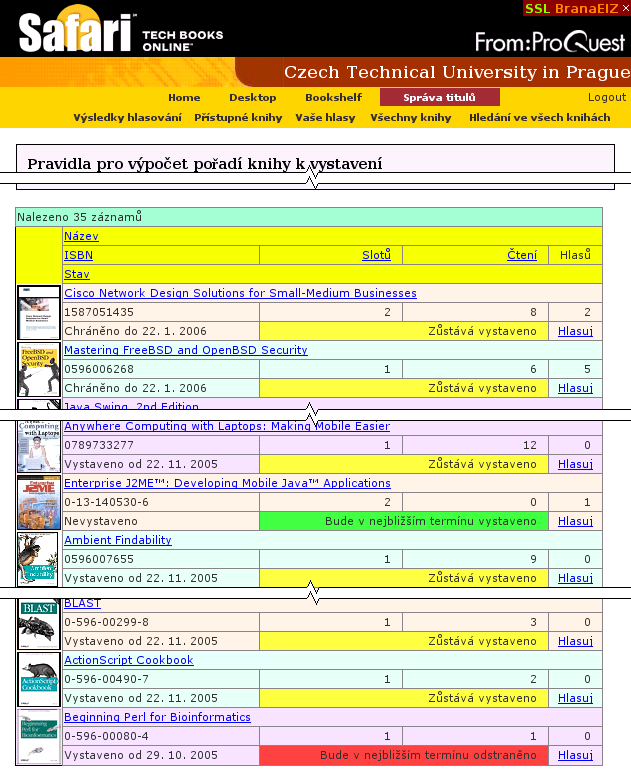This screenshot has height=780, width=631.
Task: Vote (Hlasuj) for Enterprise J2ME
Action: click(x=575, y=521)
